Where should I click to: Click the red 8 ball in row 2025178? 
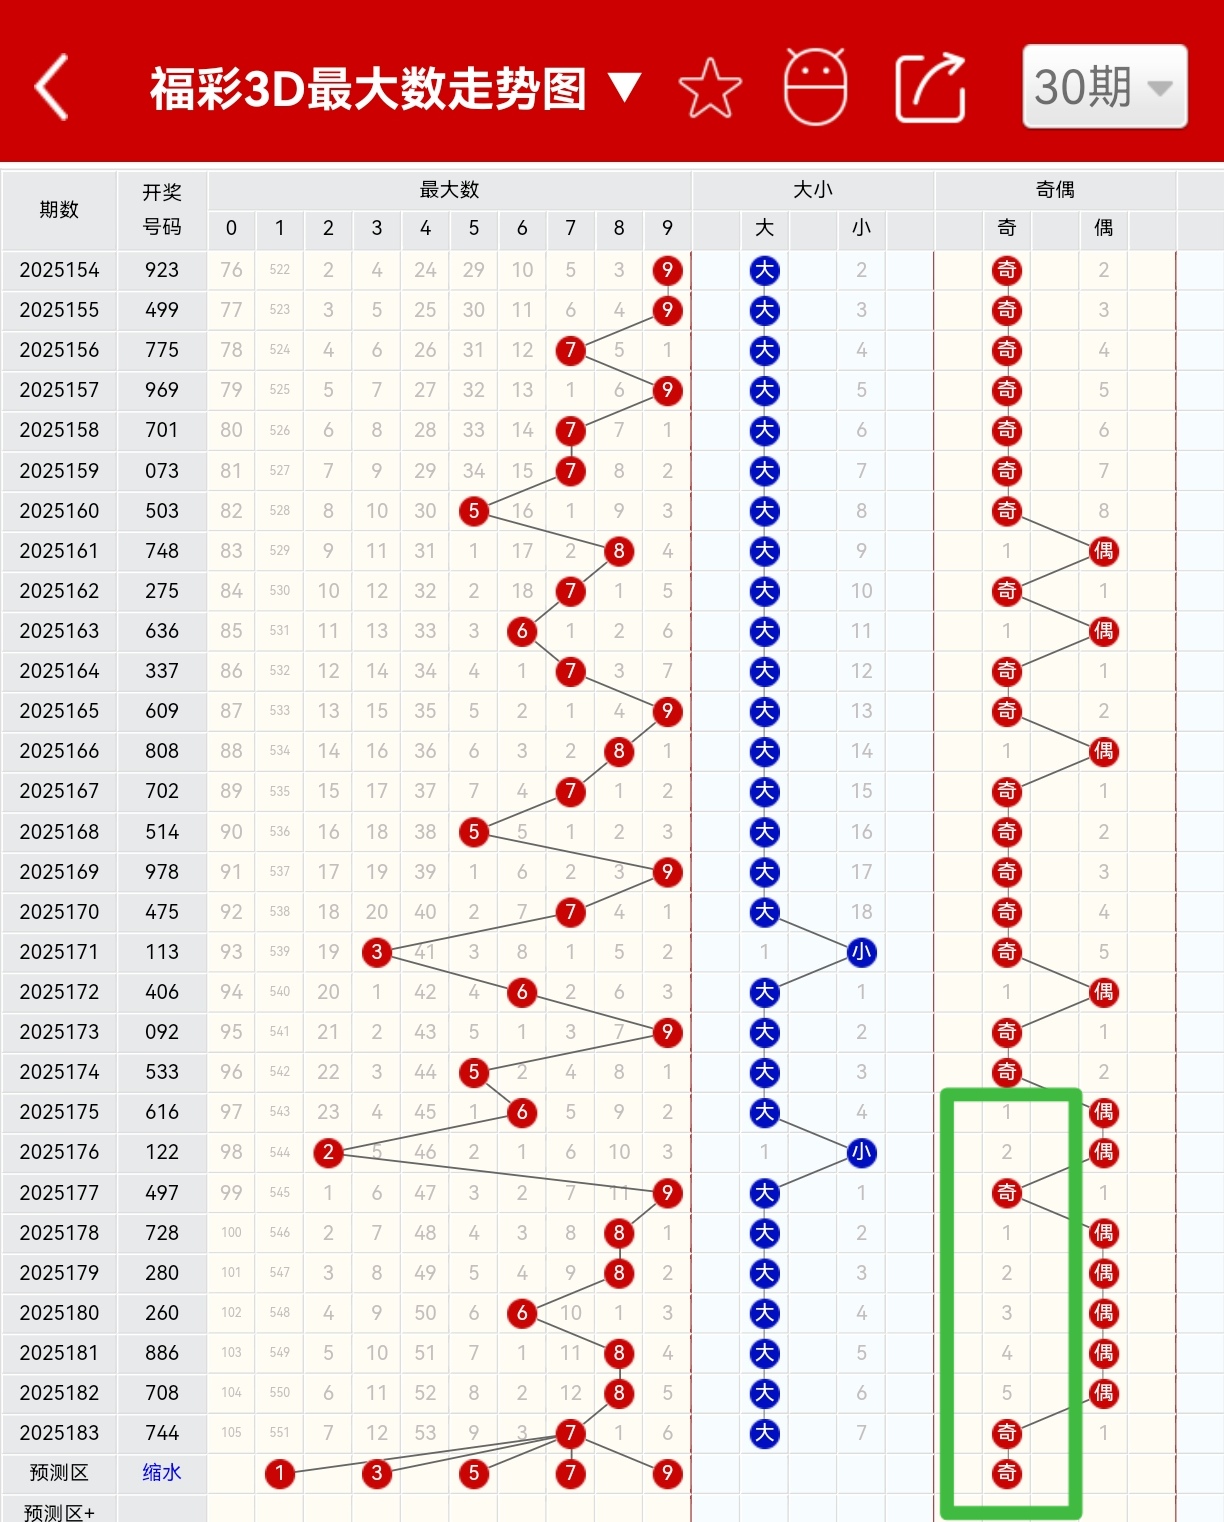[x=619, y=1233]
